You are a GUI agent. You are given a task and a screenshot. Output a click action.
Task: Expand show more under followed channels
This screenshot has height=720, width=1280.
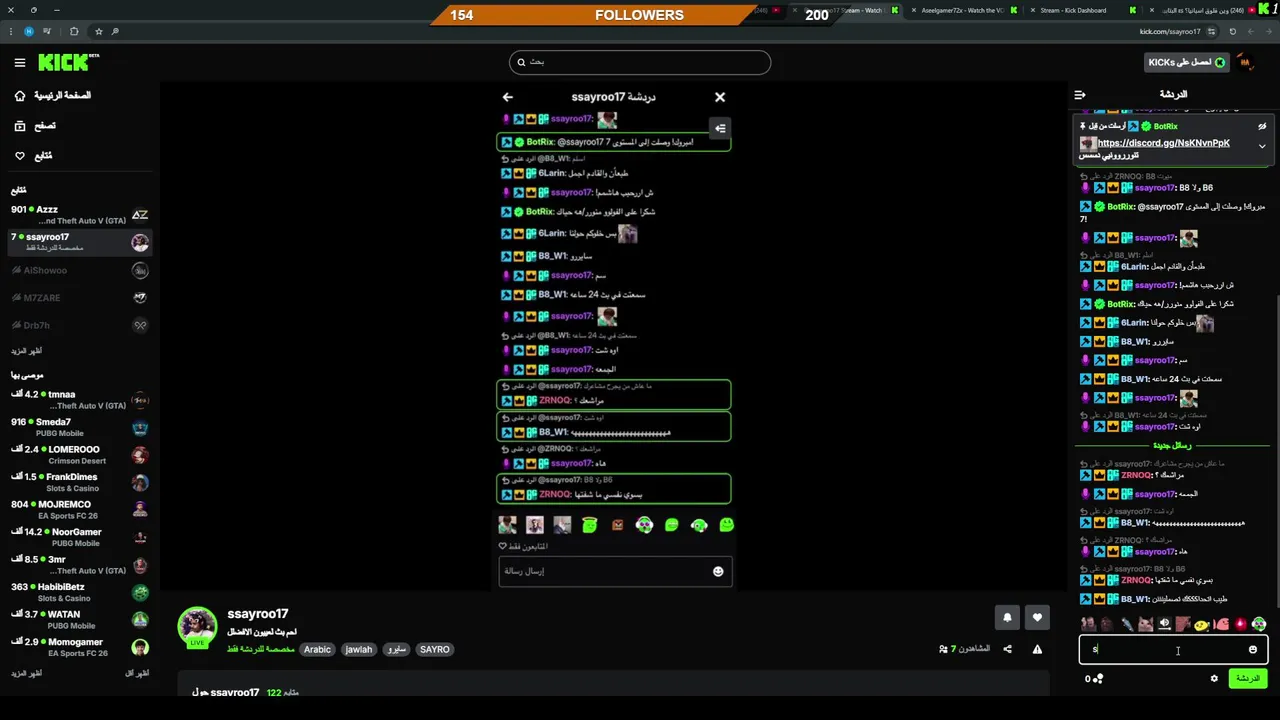(x=26, y=351)
